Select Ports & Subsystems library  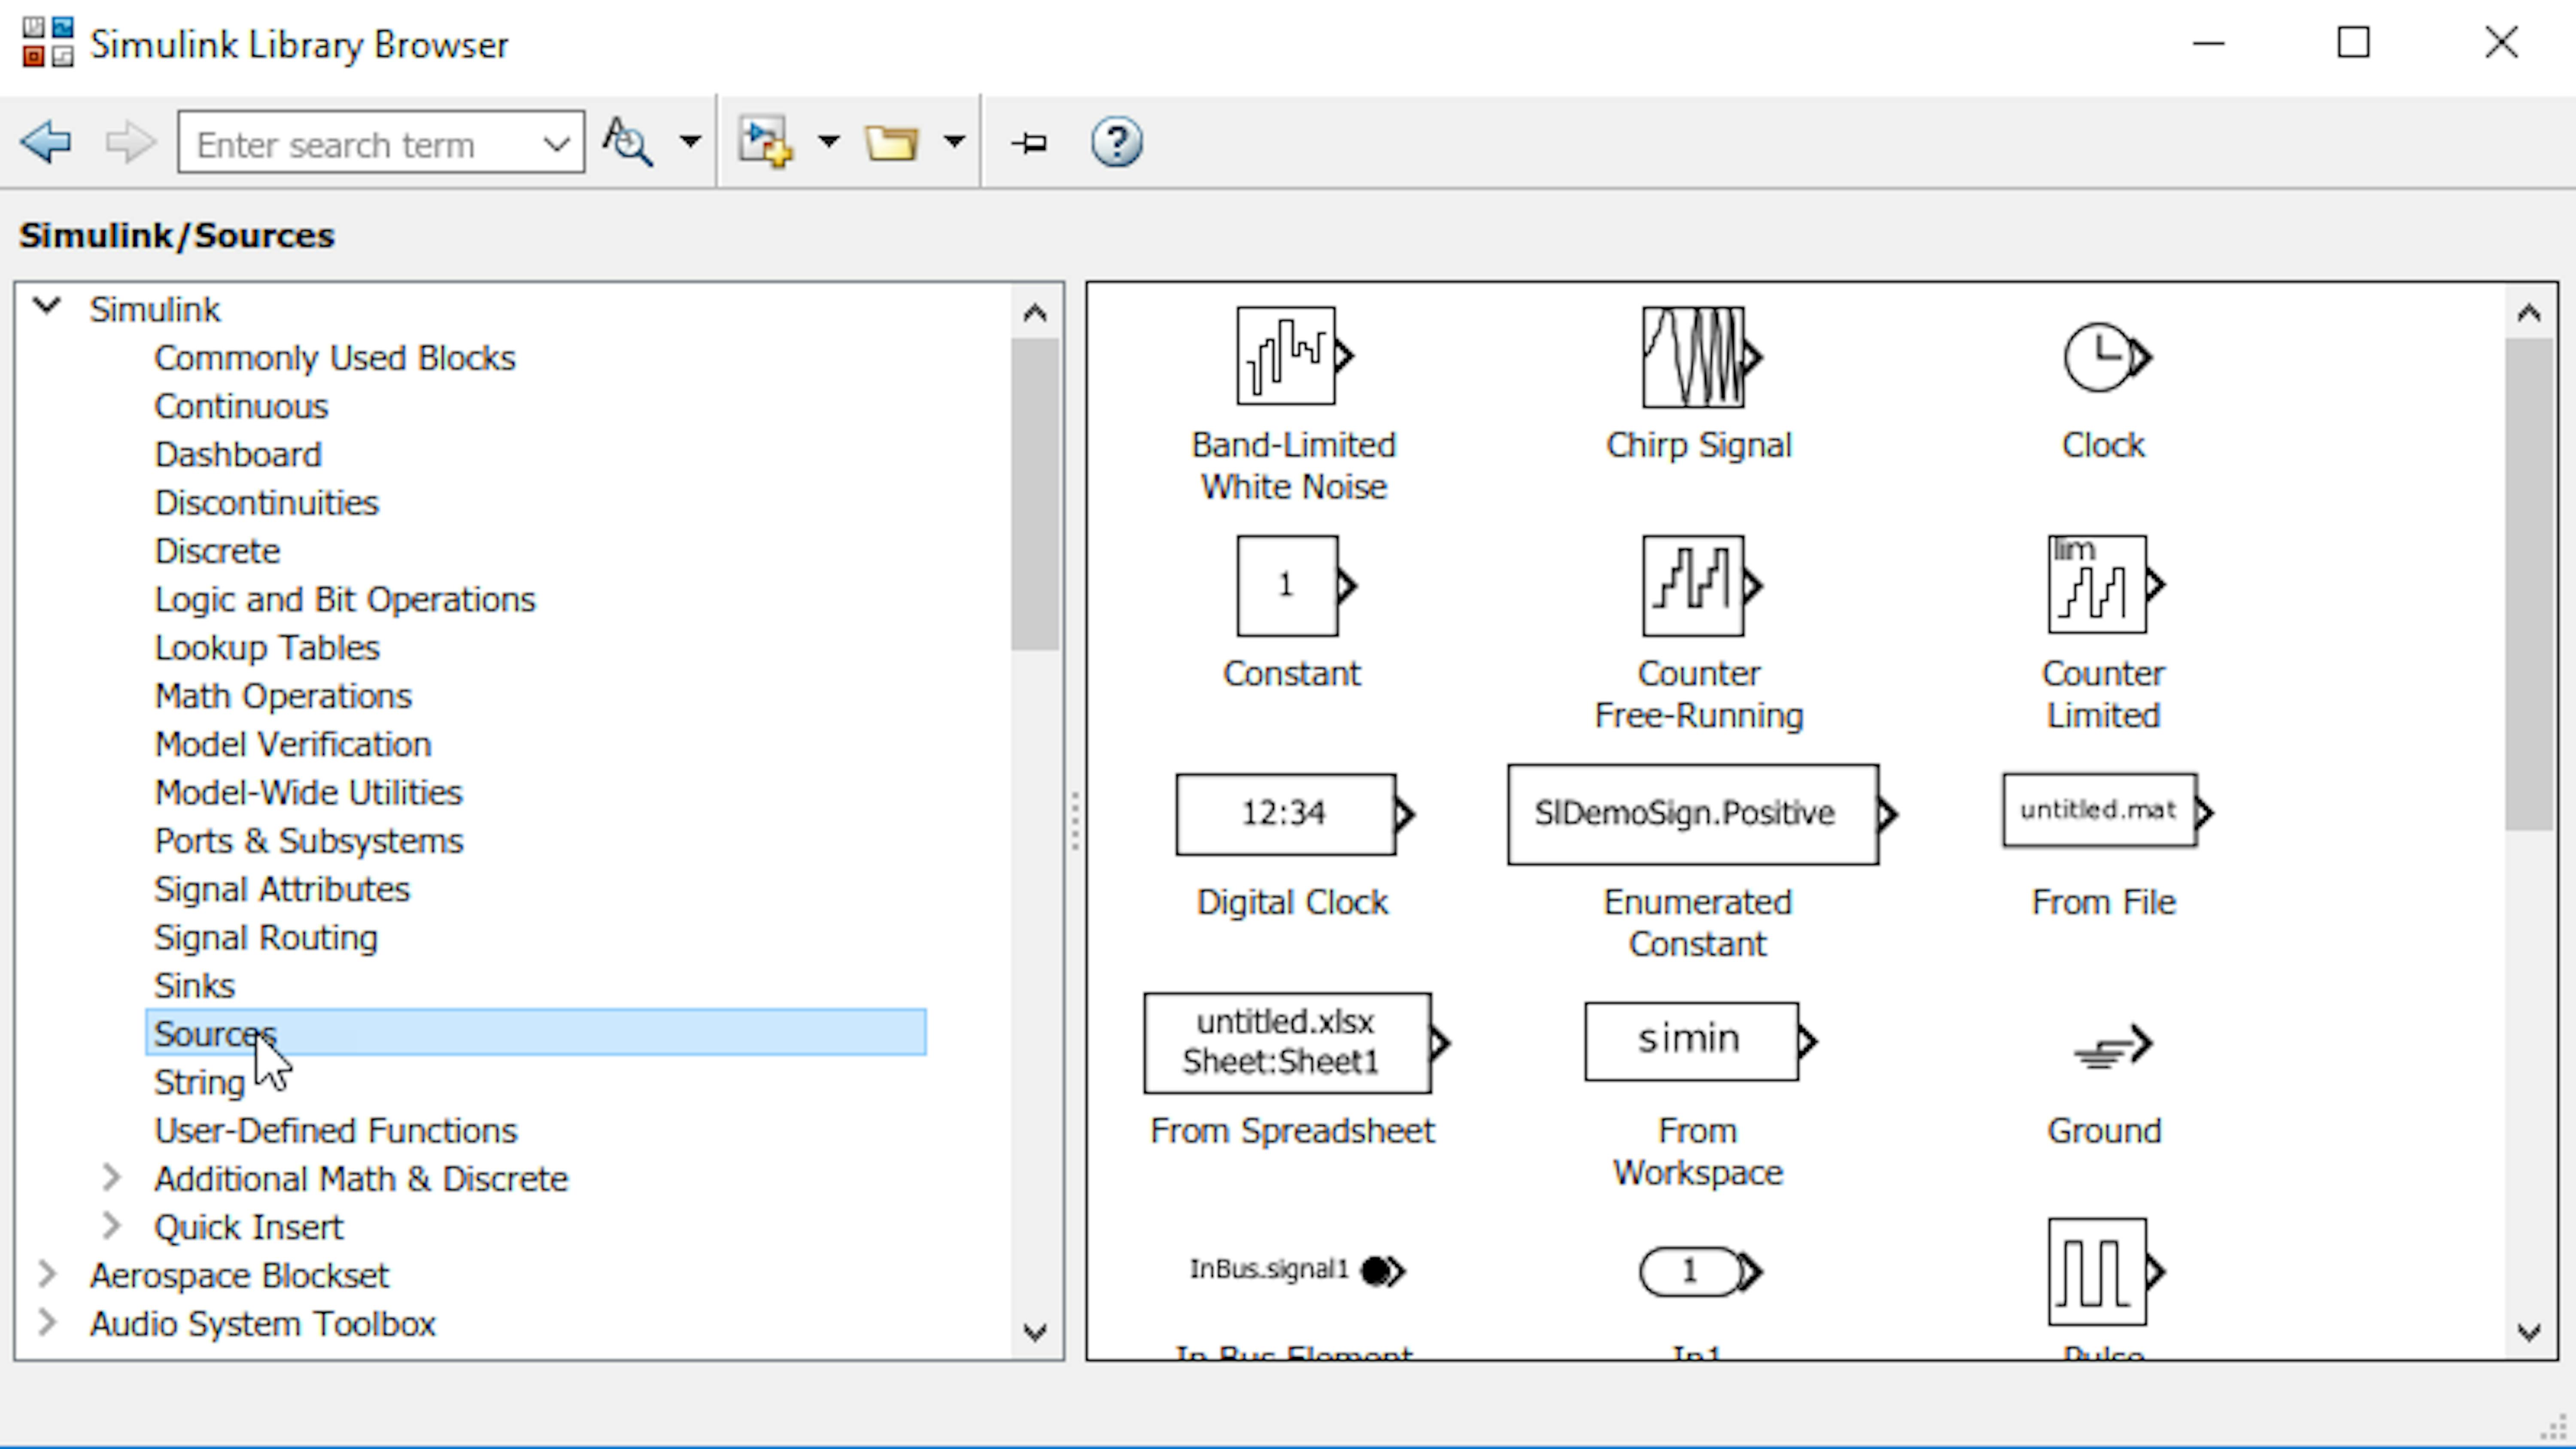(309, 840)
